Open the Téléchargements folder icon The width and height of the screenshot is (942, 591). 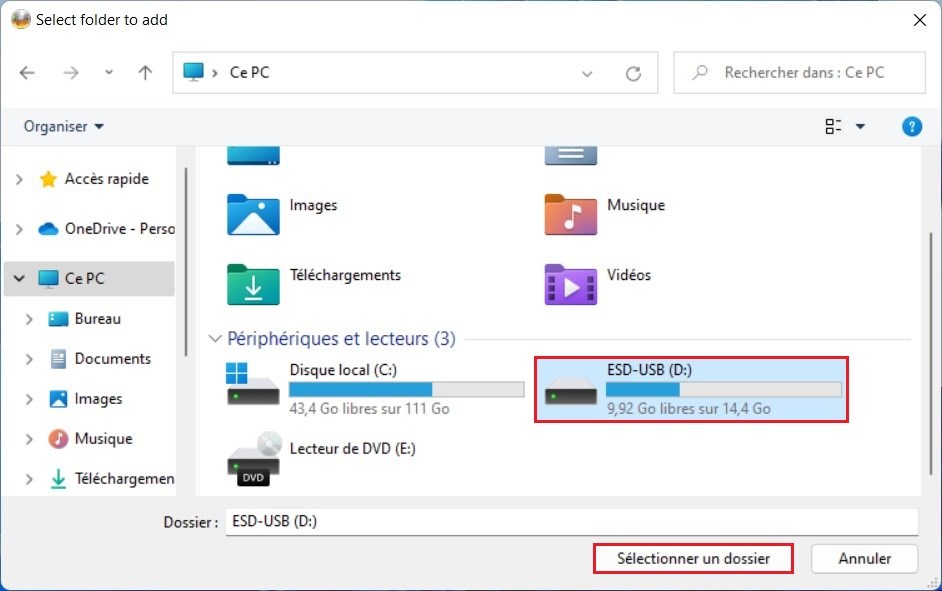(252, 285)
